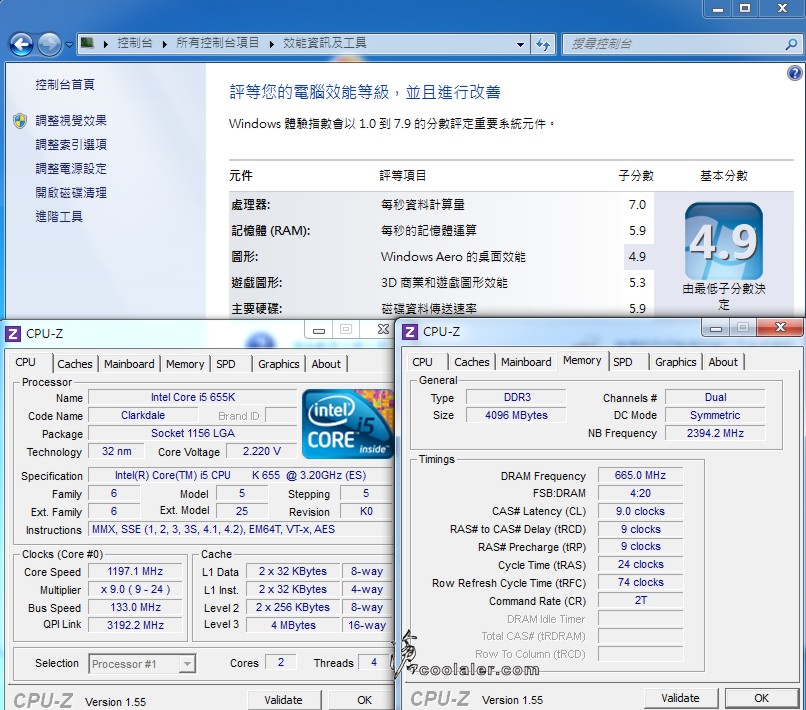Click the 1197.1 MHz core speed value
Image resolution: width=806 pixels, height=710 pixels.
pos(135,572)
